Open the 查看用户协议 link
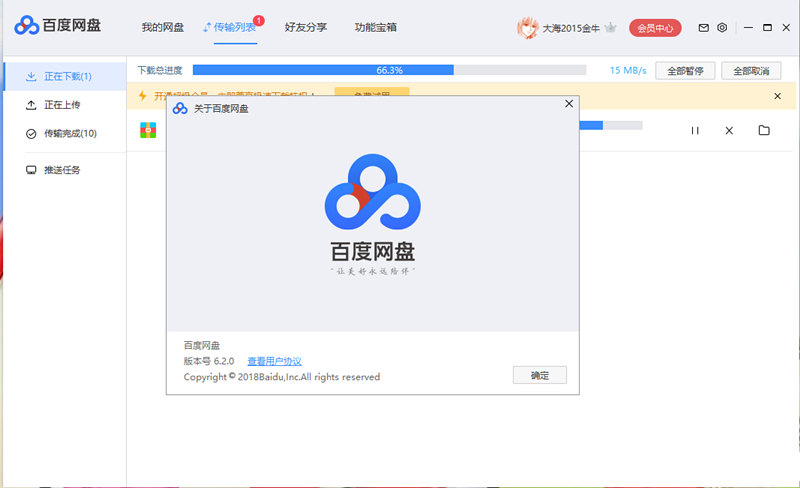The width and height of the screenshot is (800, 488). (x=274, y=361)
